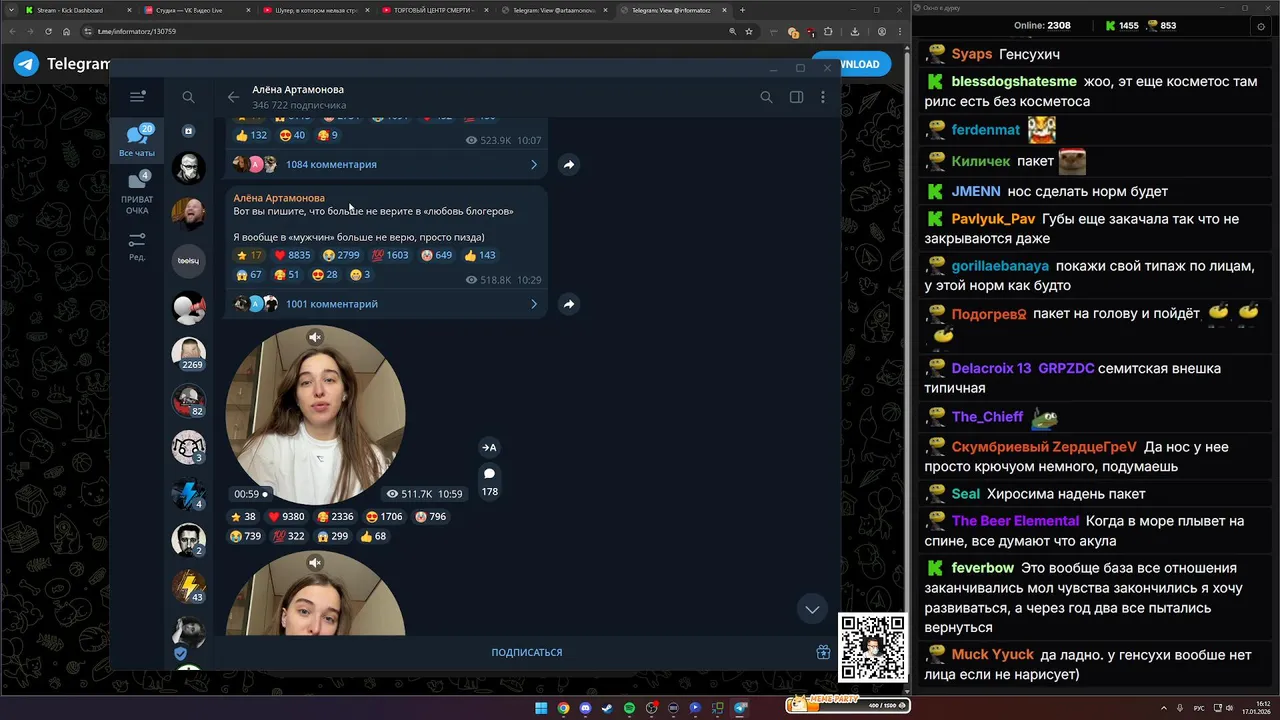The height and width of the screenshot is (720, 1280).
Task: Click the Алёна Артамонова channel title
Action: click(x=298, y=89)
